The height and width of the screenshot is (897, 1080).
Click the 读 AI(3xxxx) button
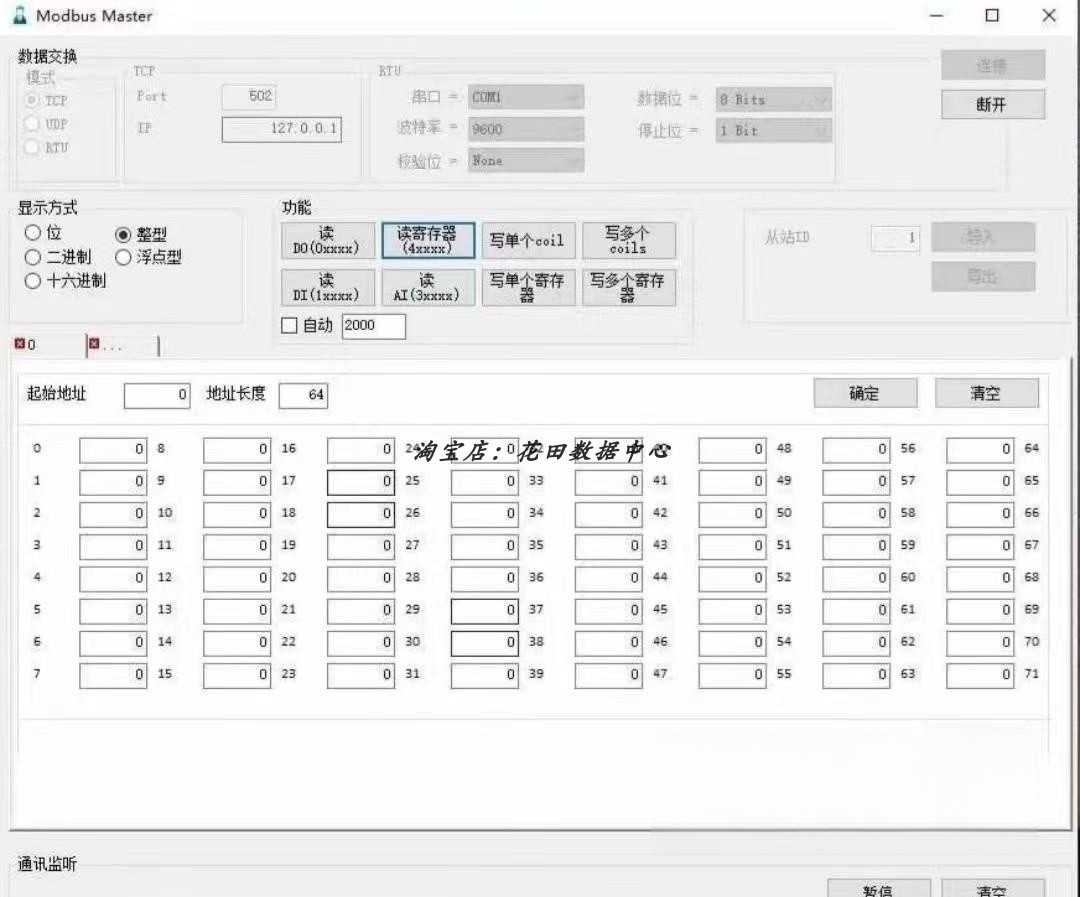coord(428,287)
